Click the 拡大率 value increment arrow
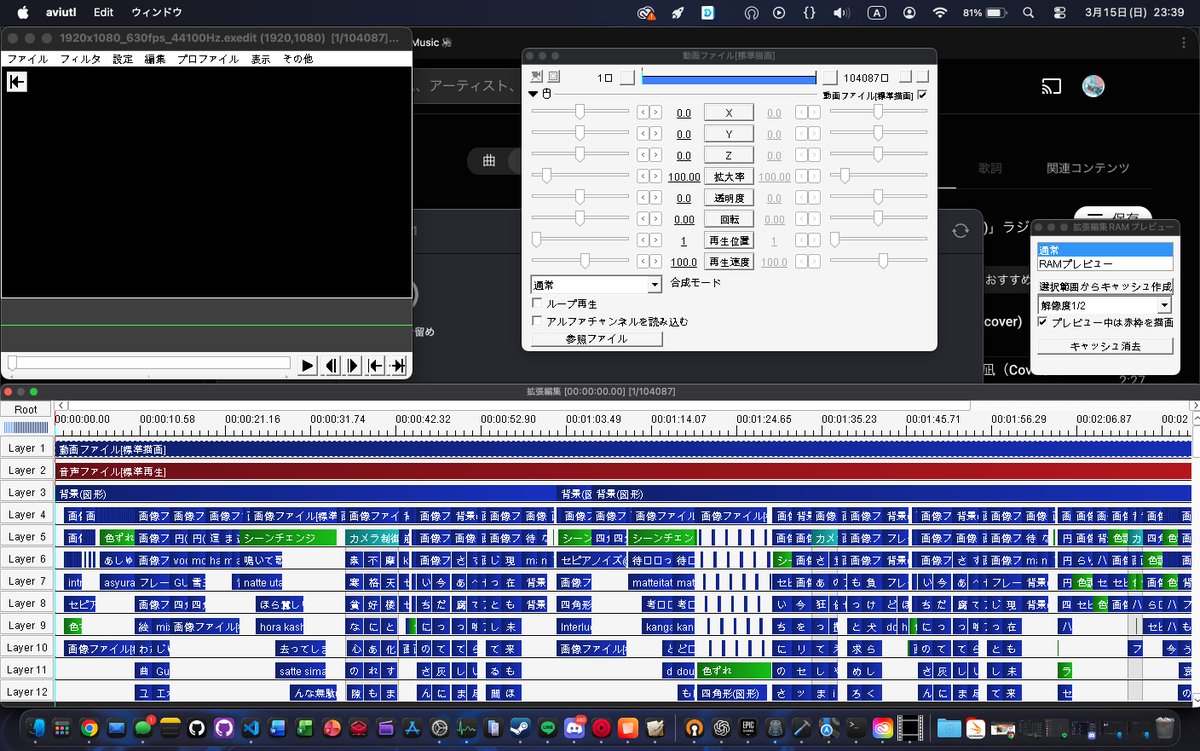 [x=655, y=177]
